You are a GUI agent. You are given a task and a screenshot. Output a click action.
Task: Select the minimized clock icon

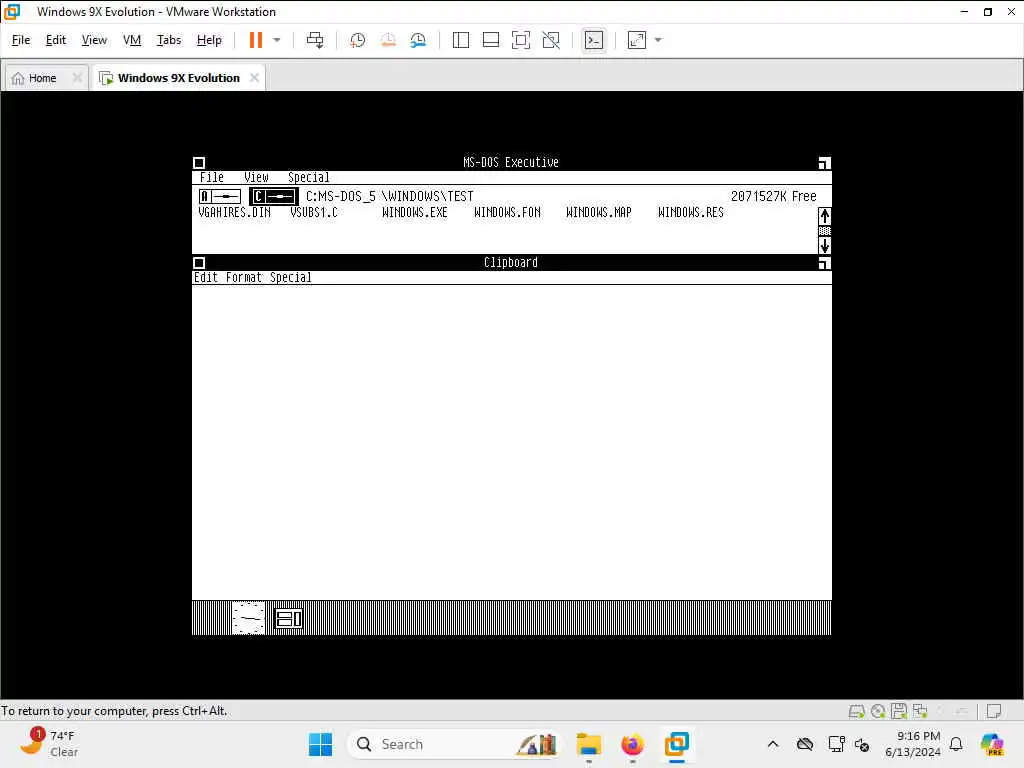point(248,618)
